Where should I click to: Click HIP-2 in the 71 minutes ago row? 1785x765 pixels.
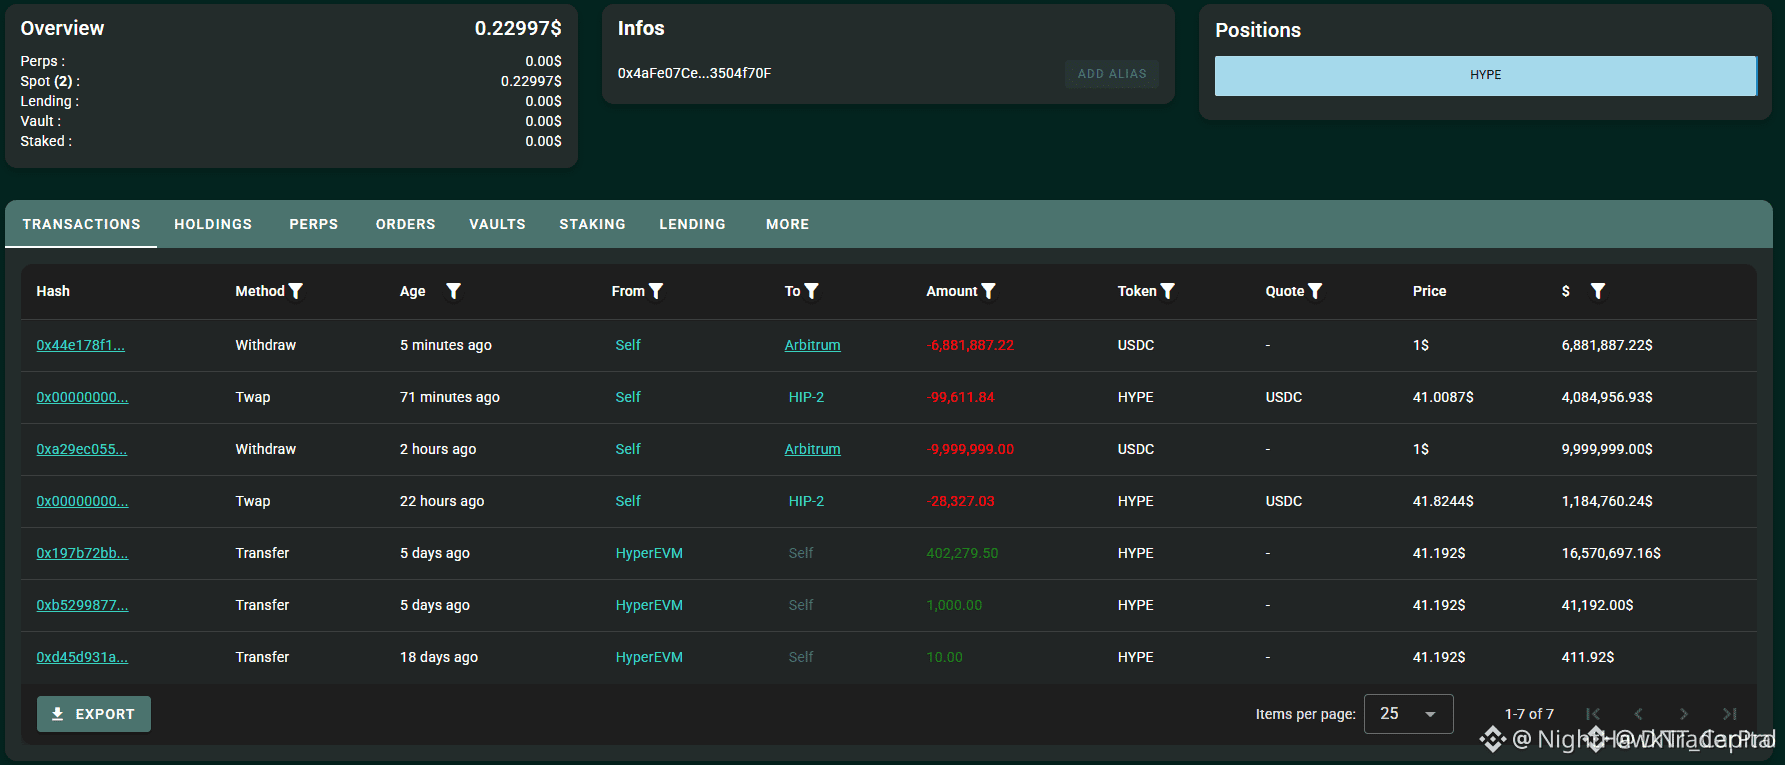click(x=806, y=397)
